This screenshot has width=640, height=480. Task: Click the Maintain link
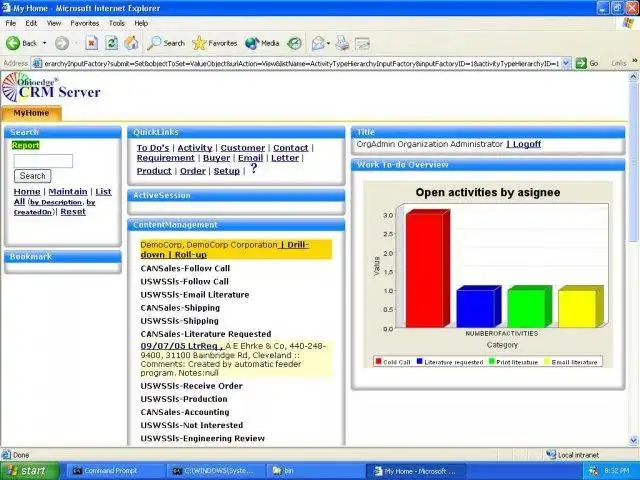pyautogui.click(x=68, y=191)
